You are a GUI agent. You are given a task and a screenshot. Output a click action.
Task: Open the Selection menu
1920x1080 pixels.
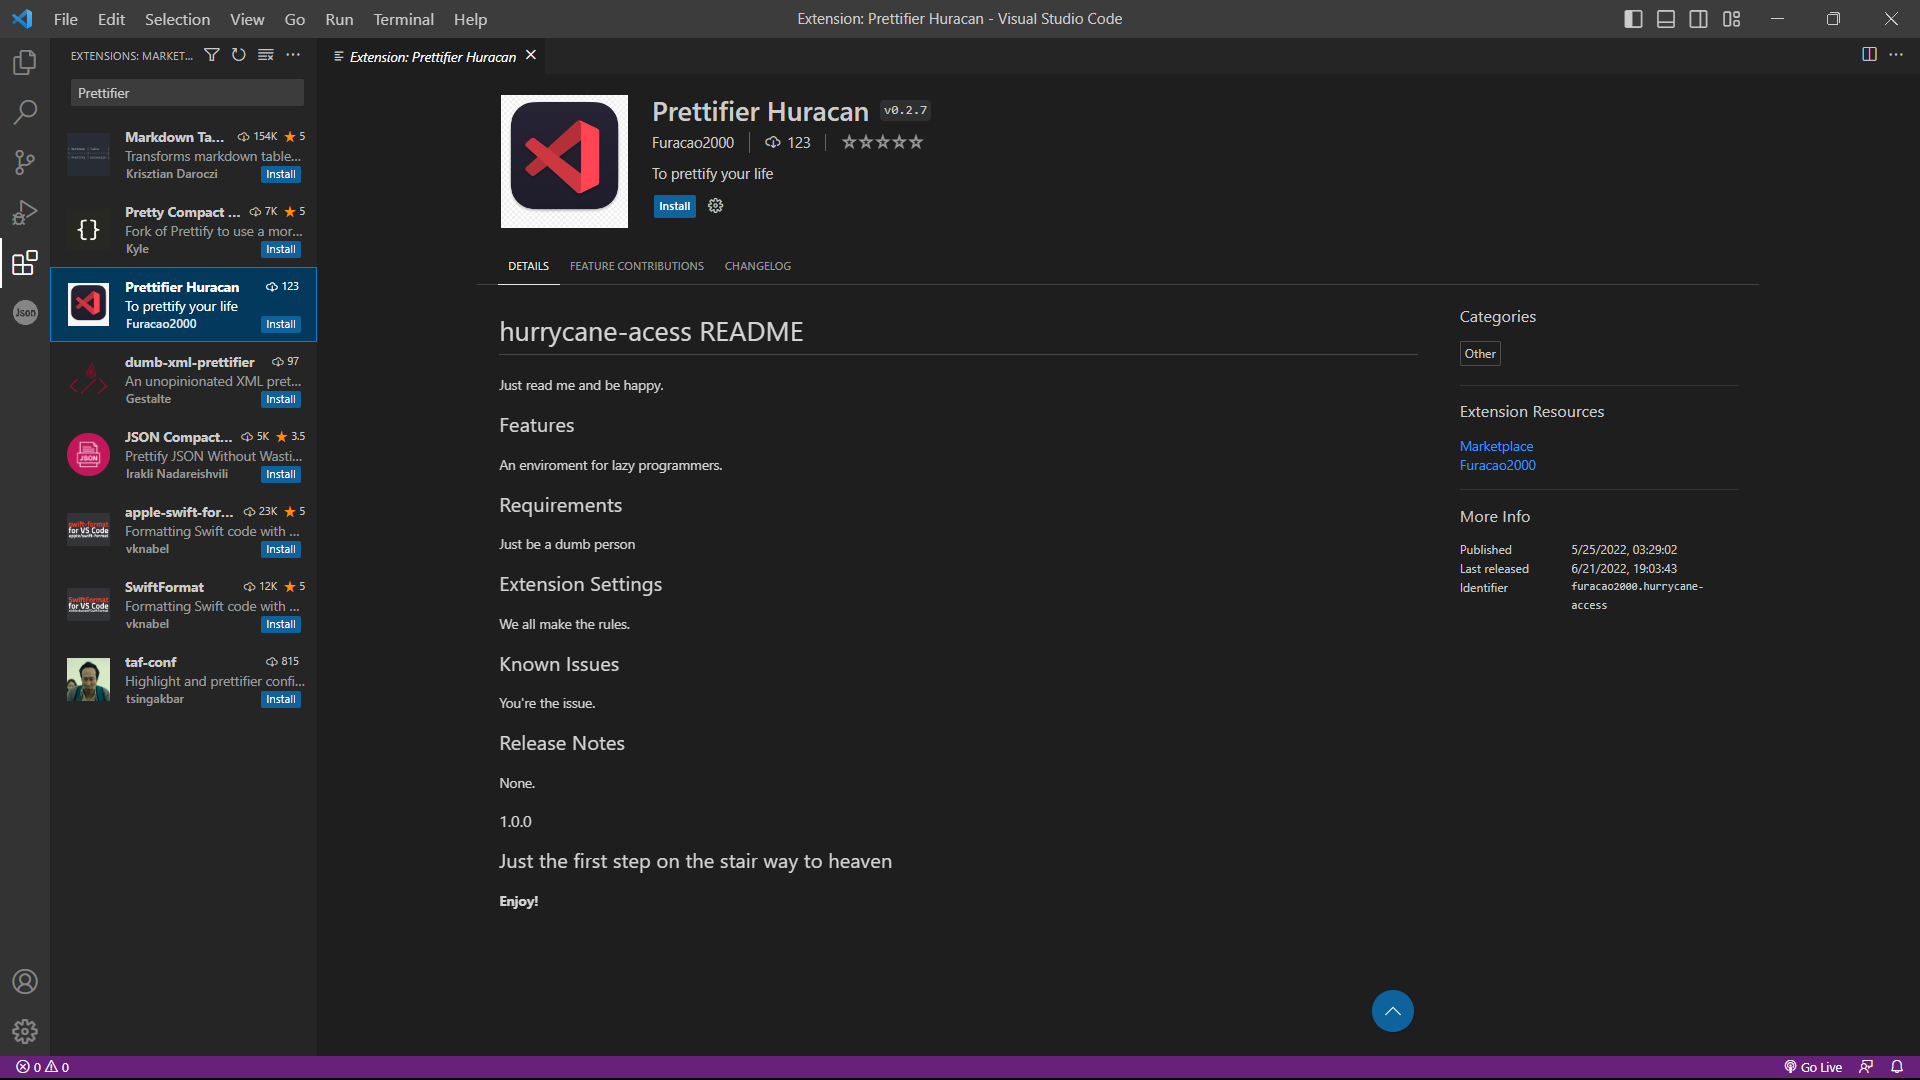pyautogui.click(x=177, y=19)
